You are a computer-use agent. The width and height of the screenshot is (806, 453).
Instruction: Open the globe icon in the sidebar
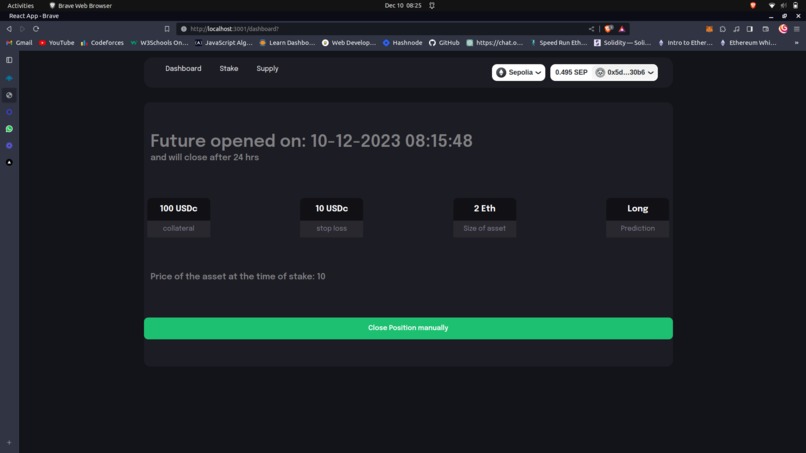tap(9, 95)
